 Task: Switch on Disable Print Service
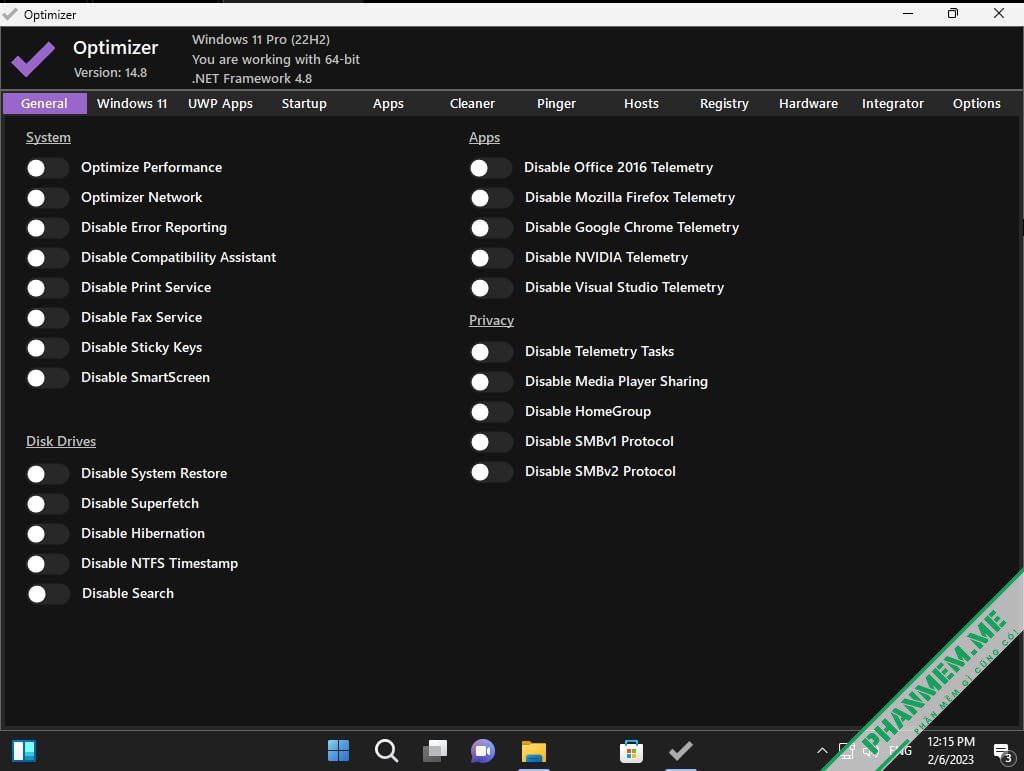click(47, 288)
